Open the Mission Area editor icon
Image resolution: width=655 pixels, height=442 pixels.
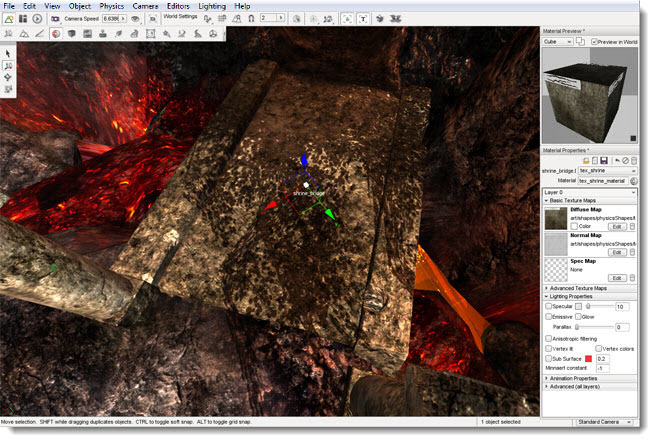150,34
